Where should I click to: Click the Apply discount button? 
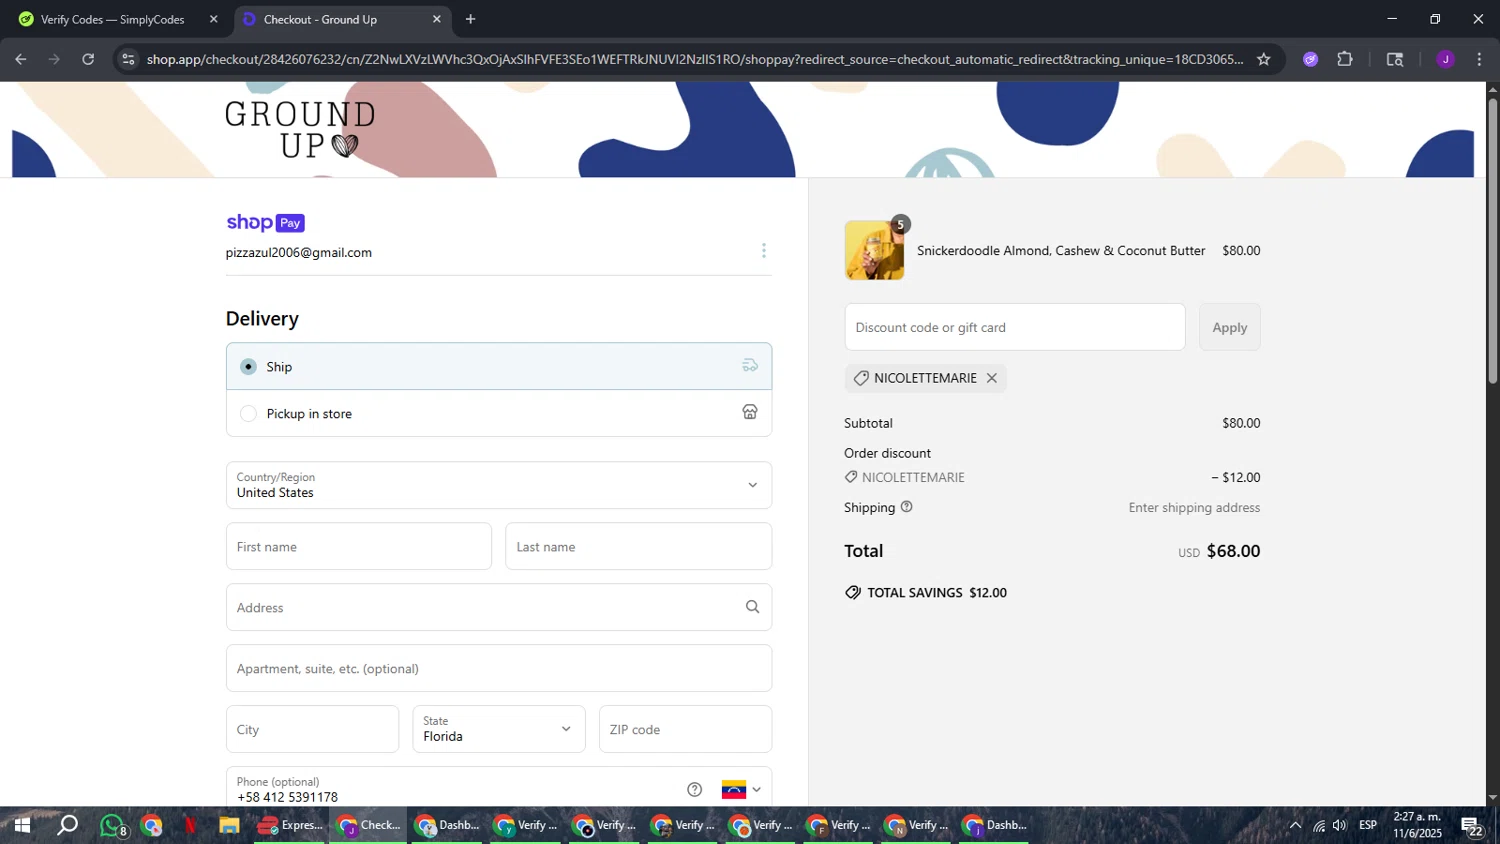(x=1230, y=327)
